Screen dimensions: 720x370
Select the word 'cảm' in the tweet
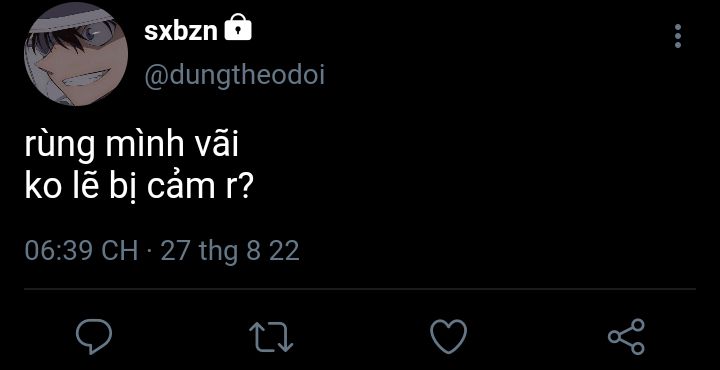185,188
